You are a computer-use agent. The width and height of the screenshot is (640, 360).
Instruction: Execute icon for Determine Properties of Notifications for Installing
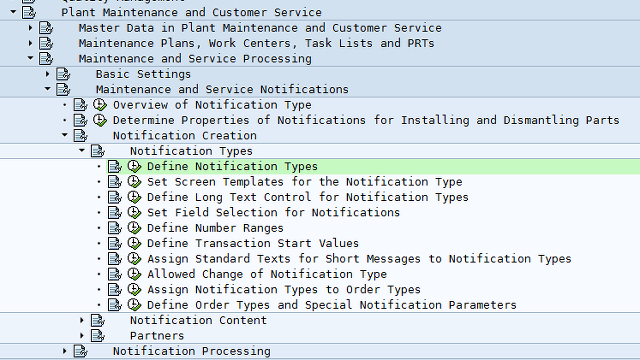click(x=100, y=120)
